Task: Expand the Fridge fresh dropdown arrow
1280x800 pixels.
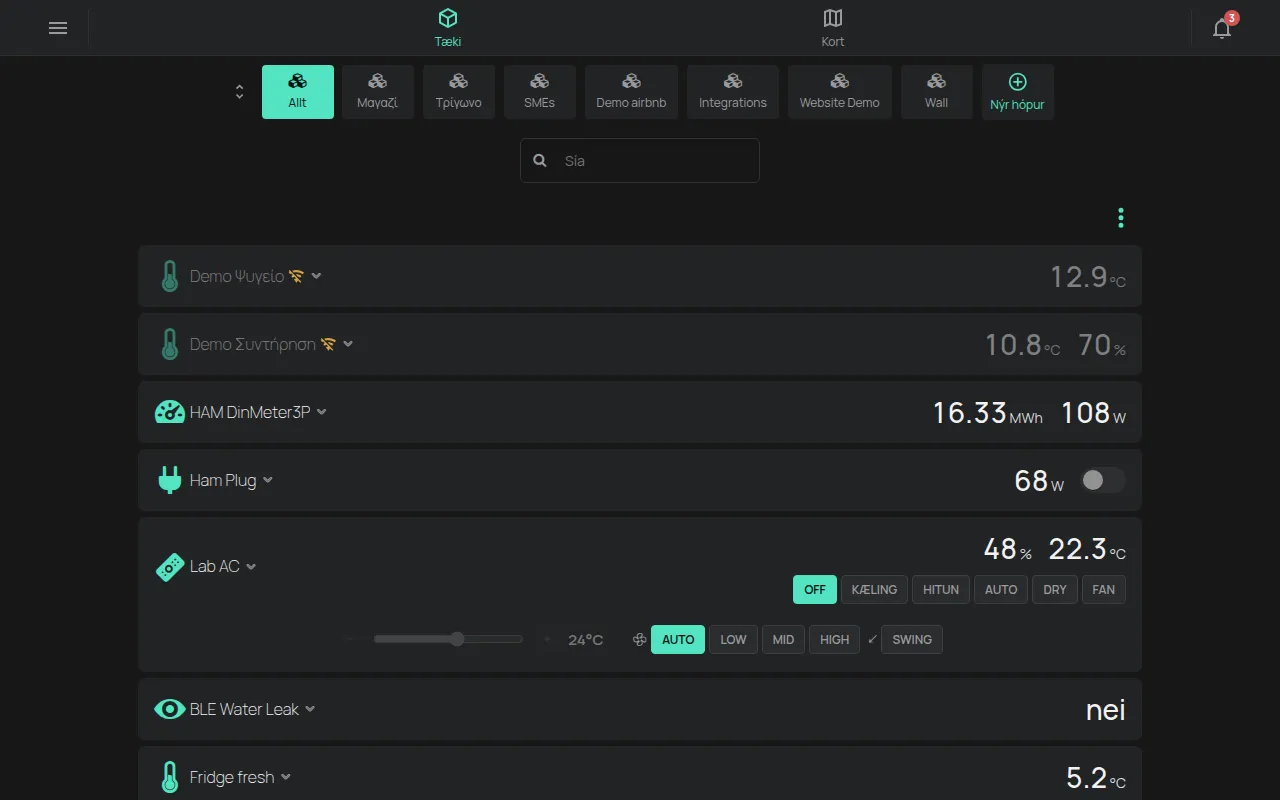Action: coord(286,777)
